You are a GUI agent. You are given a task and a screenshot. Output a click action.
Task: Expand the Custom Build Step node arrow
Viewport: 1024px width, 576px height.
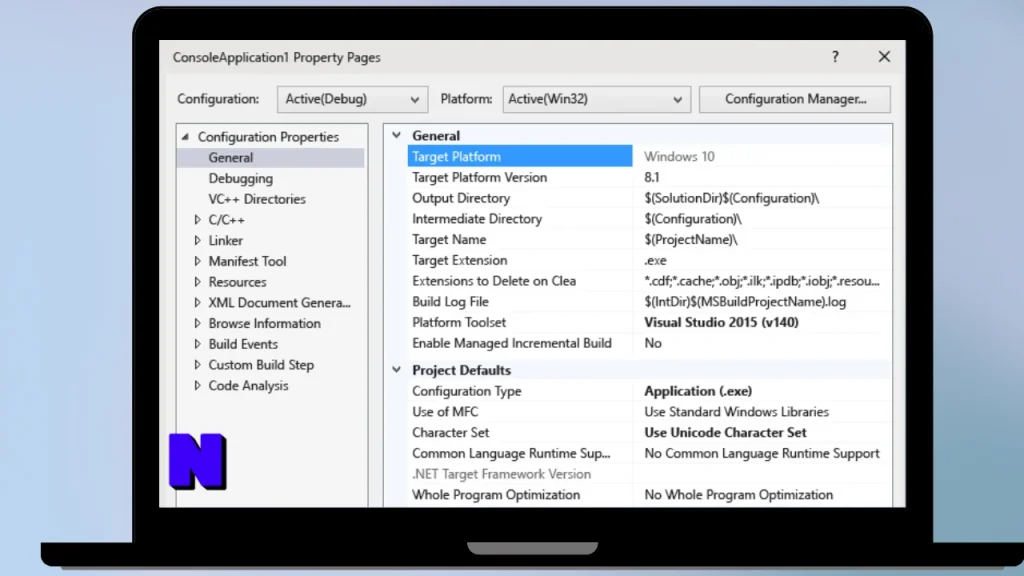pyautogui.click(x=197, y=365)
